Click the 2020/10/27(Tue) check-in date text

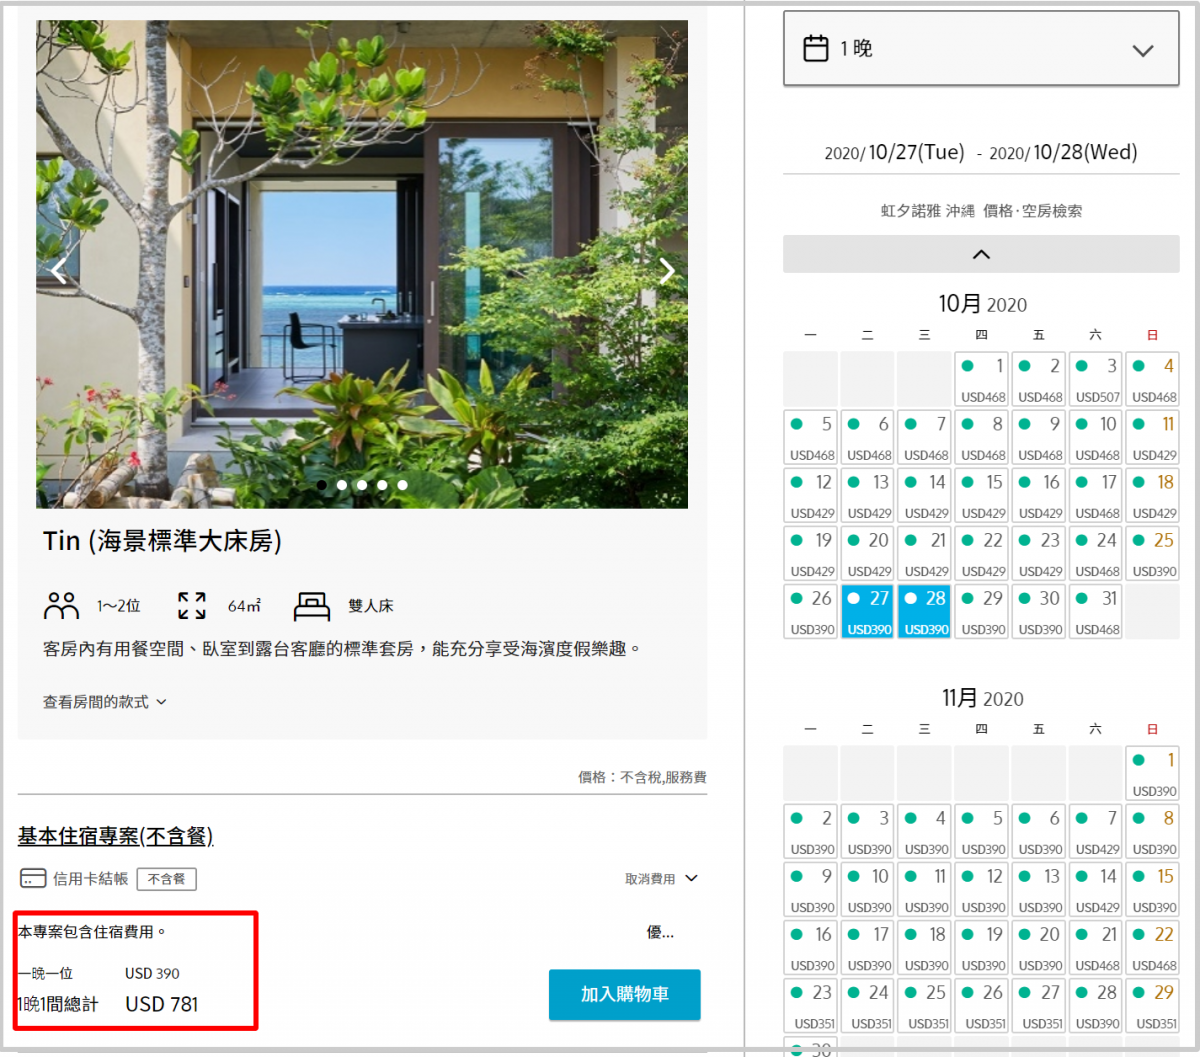(x=894, y=152)
